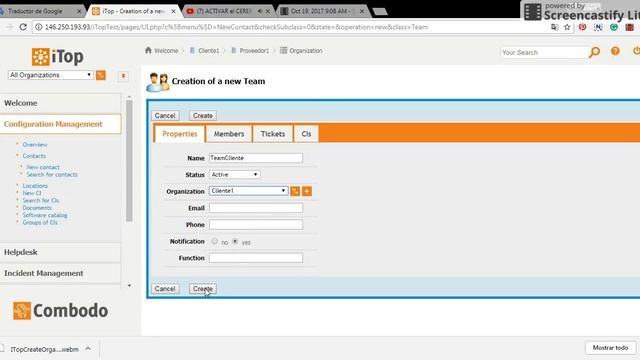
Task: Open the New CI link
Action: point(31,193)
